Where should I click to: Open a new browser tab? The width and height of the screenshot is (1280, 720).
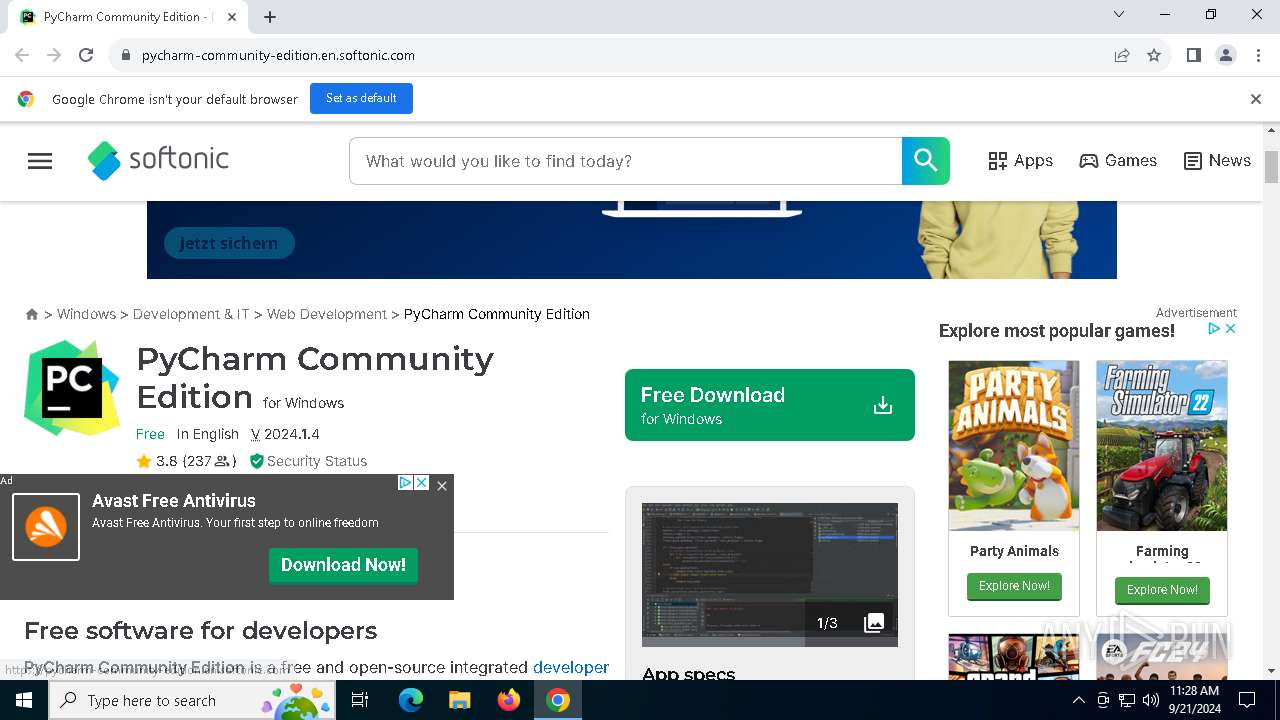(270, 17)
